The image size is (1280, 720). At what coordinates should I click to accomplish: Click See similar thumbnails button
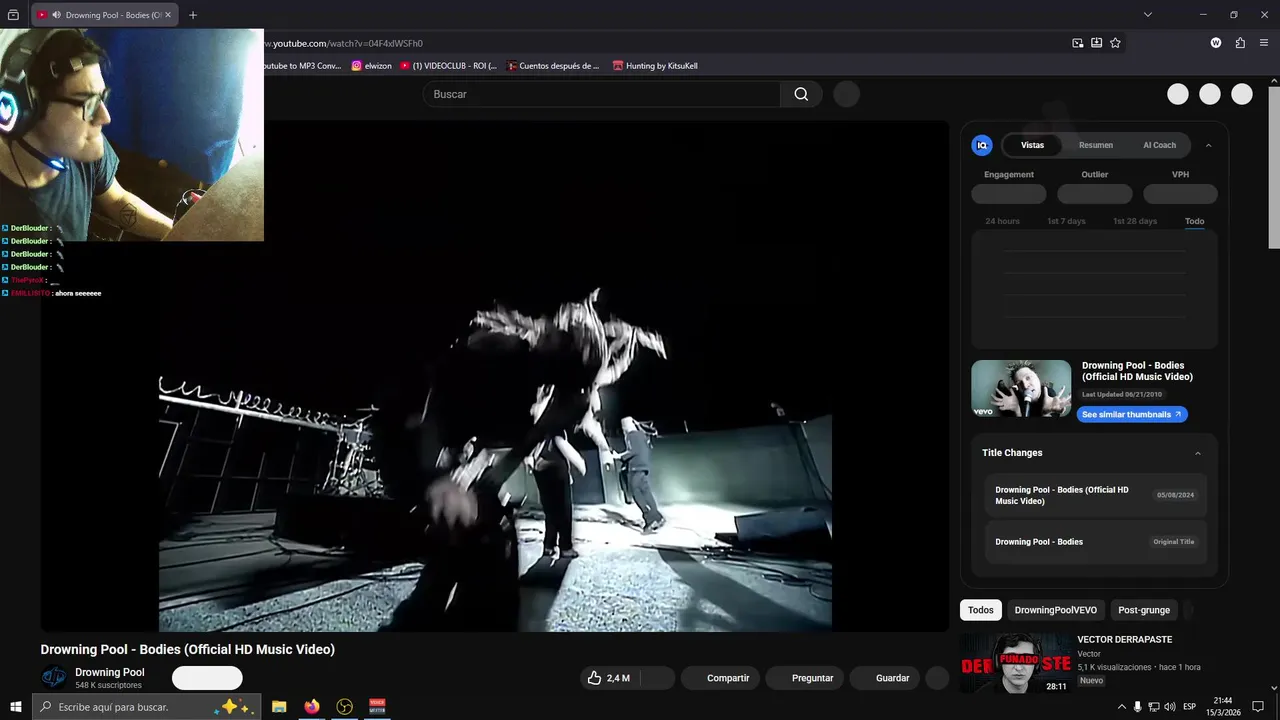coord(1132,414)
